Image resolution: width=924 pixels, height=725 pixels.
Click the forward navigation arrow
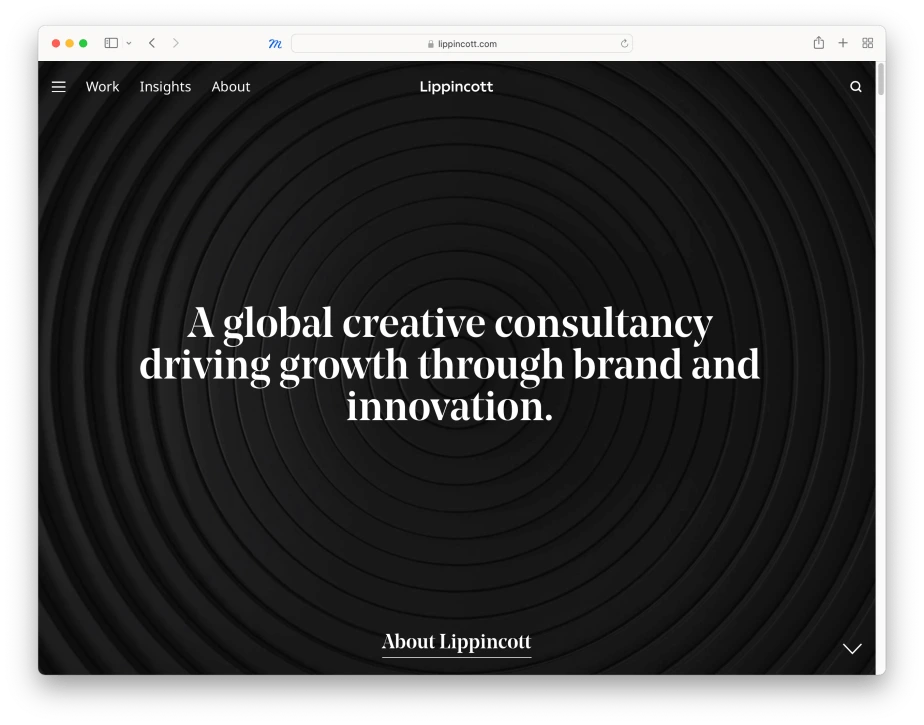pos(176,43)
